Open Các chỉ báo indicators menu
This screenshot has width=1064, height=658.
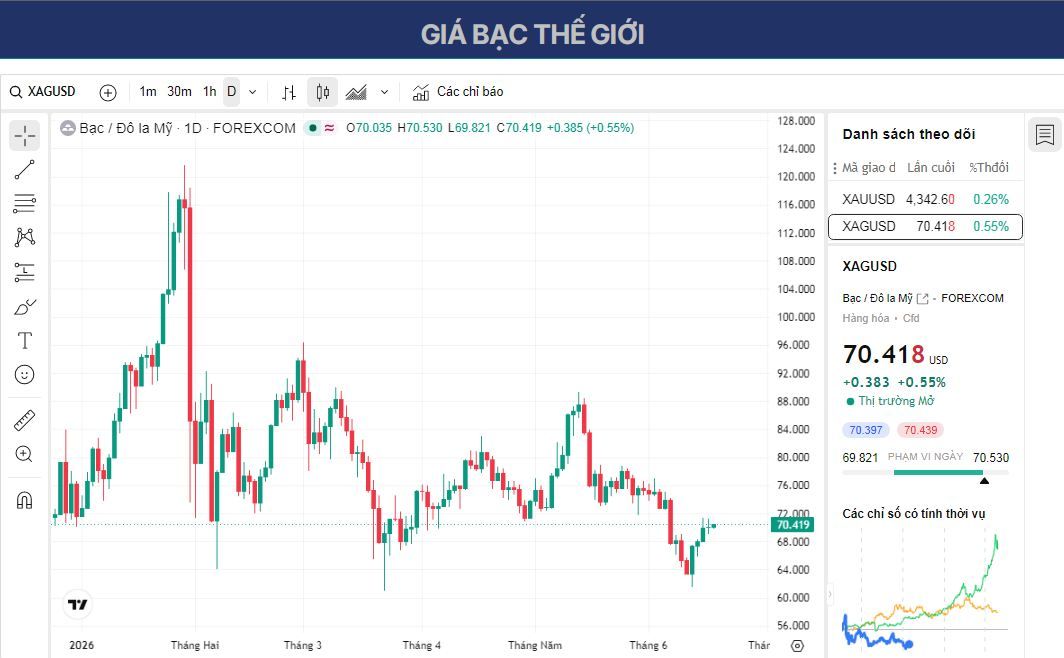click(x=458, y=92)
